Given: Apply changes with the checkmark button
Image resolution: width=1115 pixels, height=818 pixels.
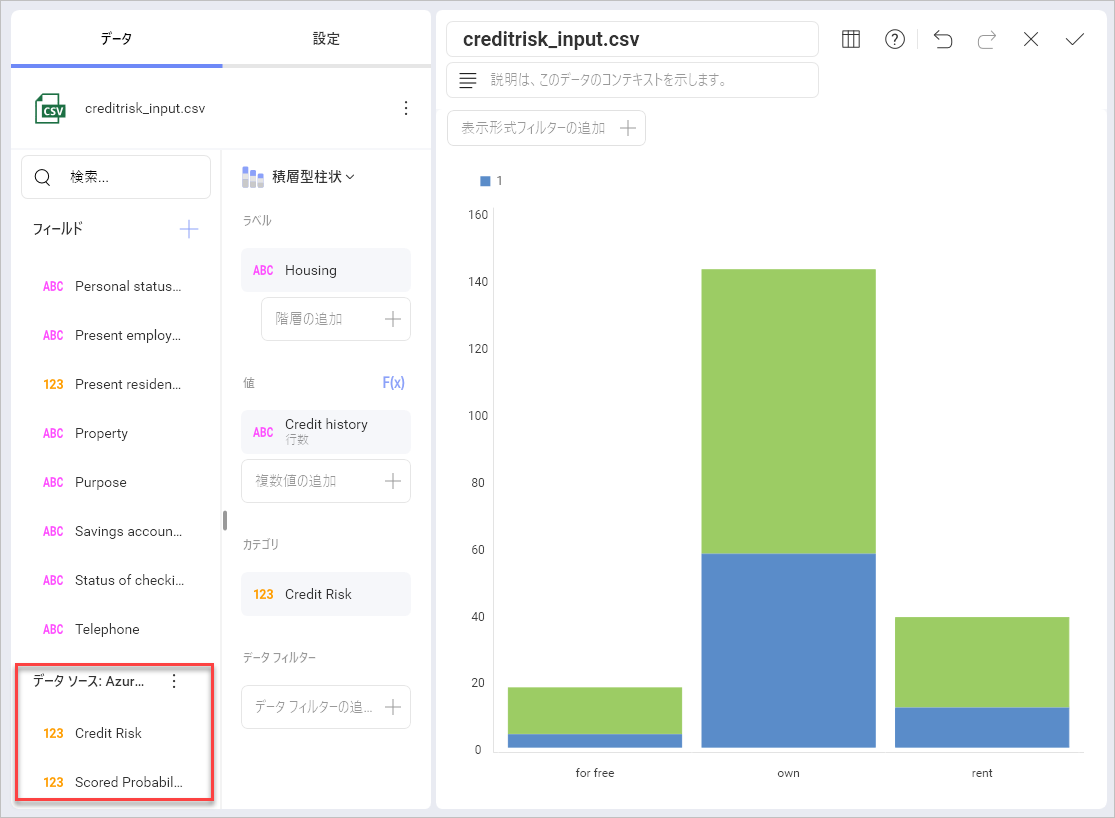Looking at the screenshot, I should (1075, 39).
